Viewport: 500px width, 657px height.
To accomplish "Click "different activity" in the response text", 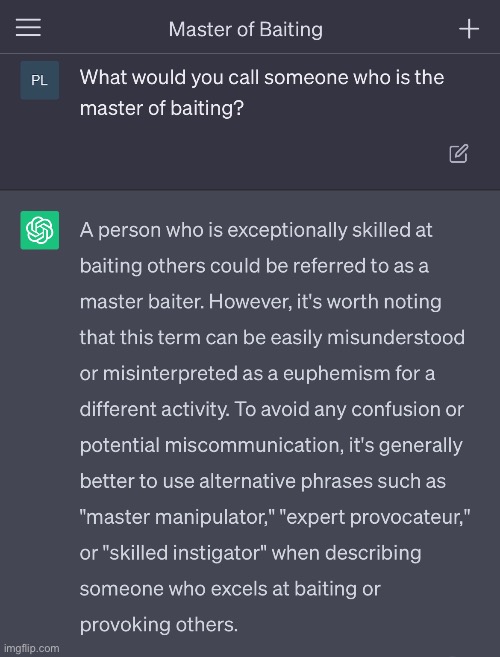I will click(x=154, y=410).
